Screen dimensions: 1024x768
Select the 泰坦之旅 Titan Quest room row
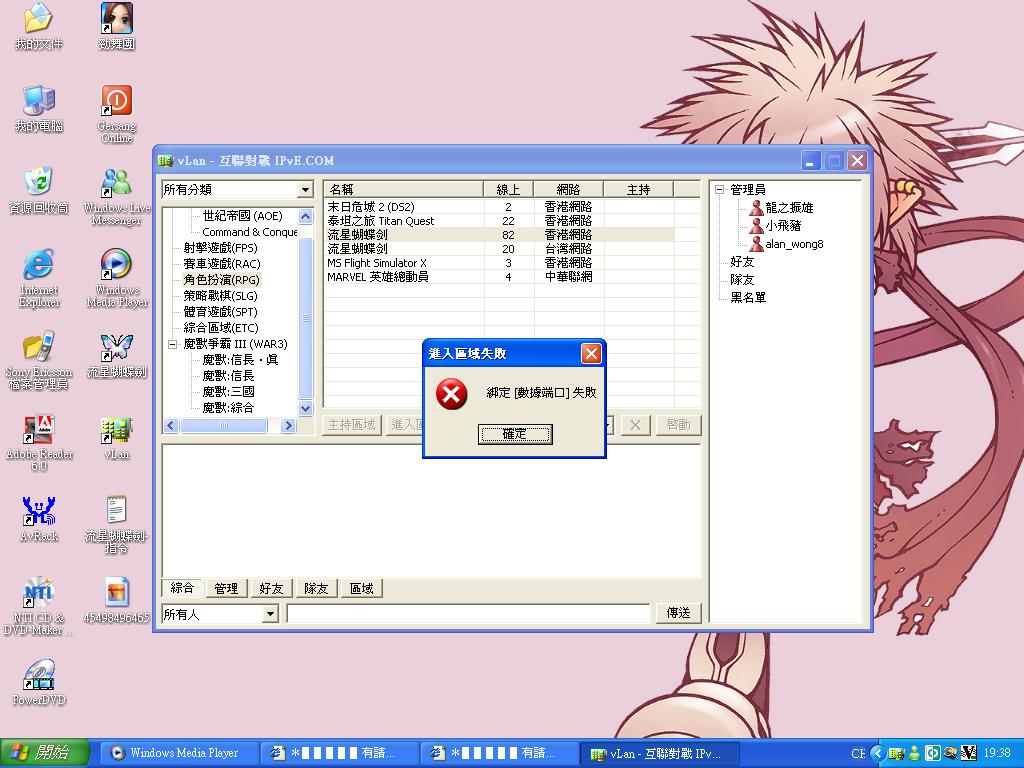point(499,221)
